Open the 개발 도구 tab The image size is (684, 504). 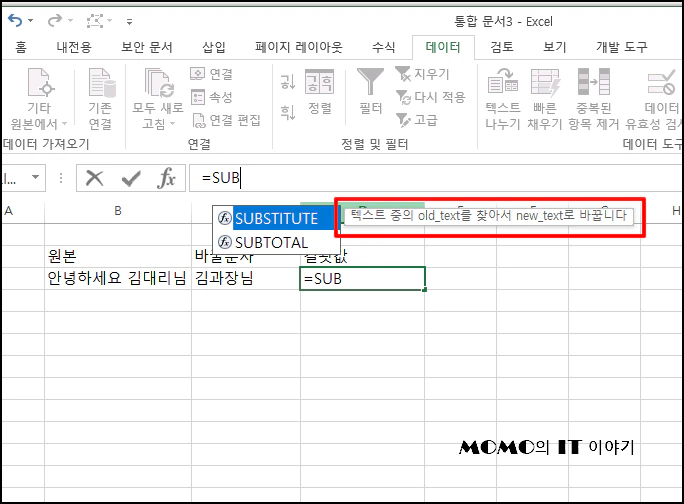pos(622,47)
